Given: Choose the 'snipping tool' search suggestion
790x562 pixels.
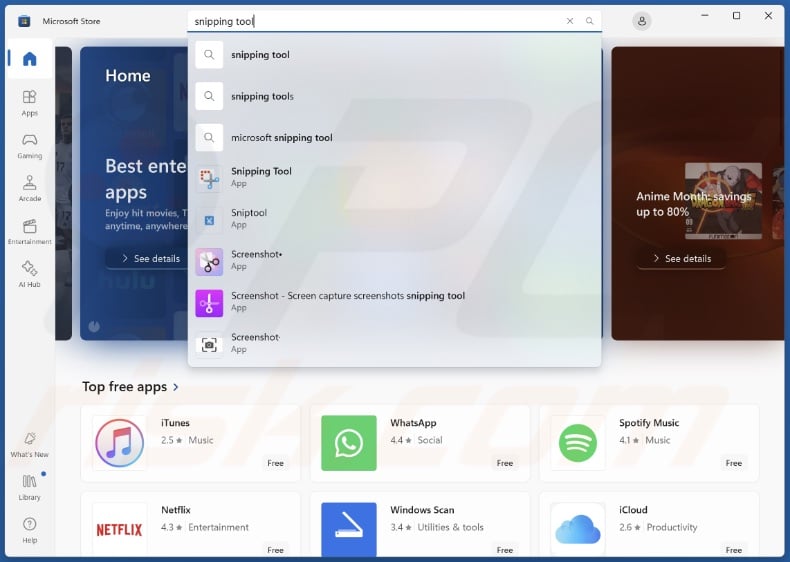Looking at the screenshot, I should click(394, 55).
